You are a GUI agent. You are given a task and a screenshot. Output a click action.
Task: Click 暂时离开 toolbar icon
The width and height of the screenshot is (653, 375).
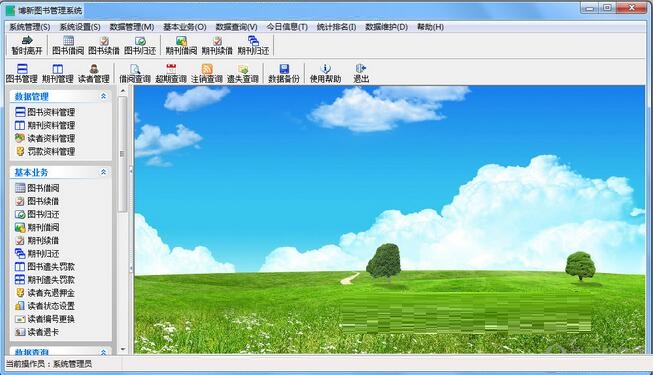[27, 45]
